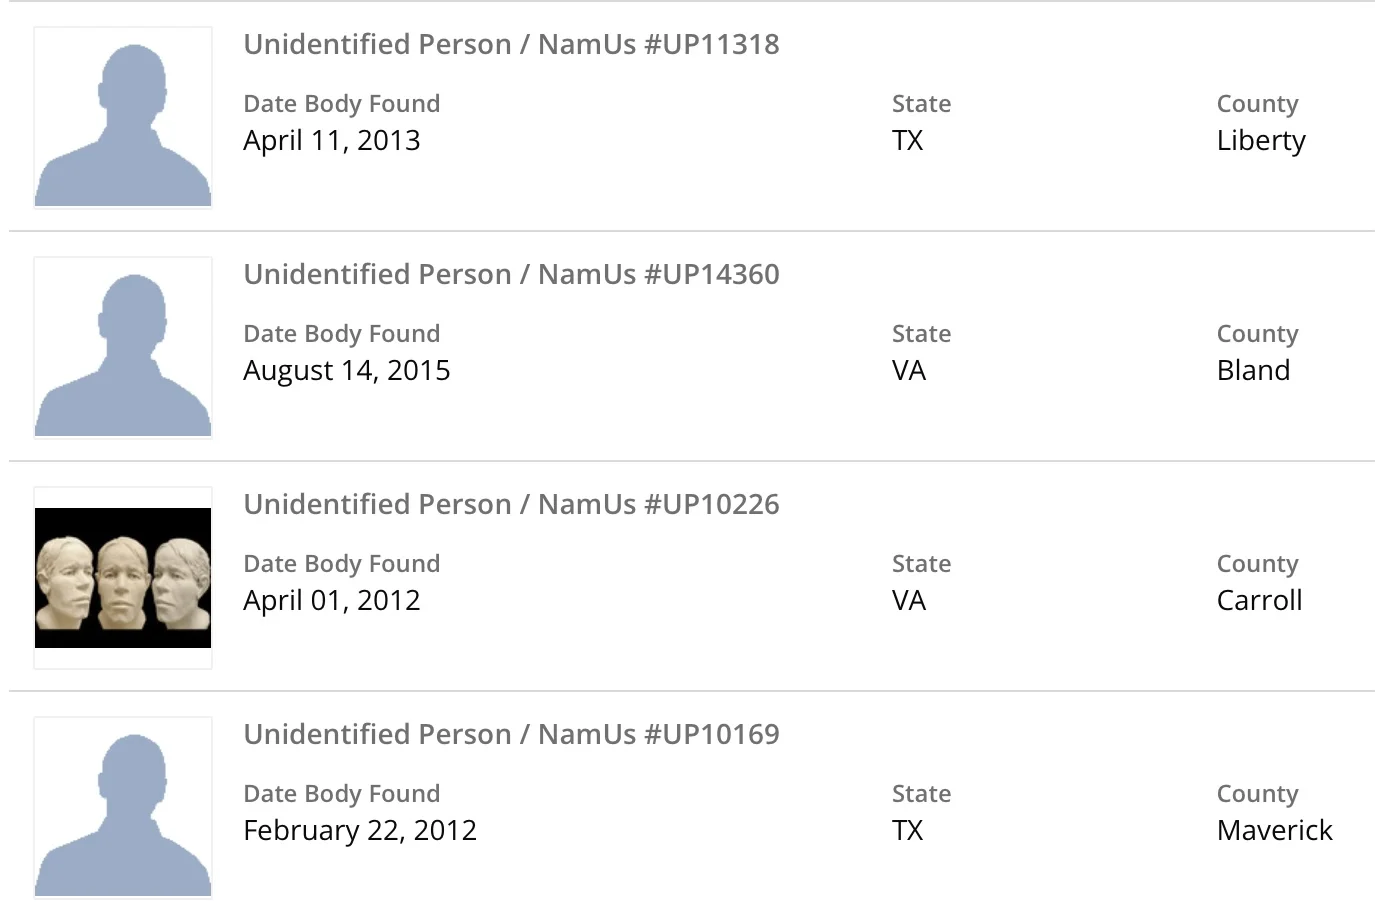
Task: Click VA state in the UP14360 row
Action: [x=908, y=371]
